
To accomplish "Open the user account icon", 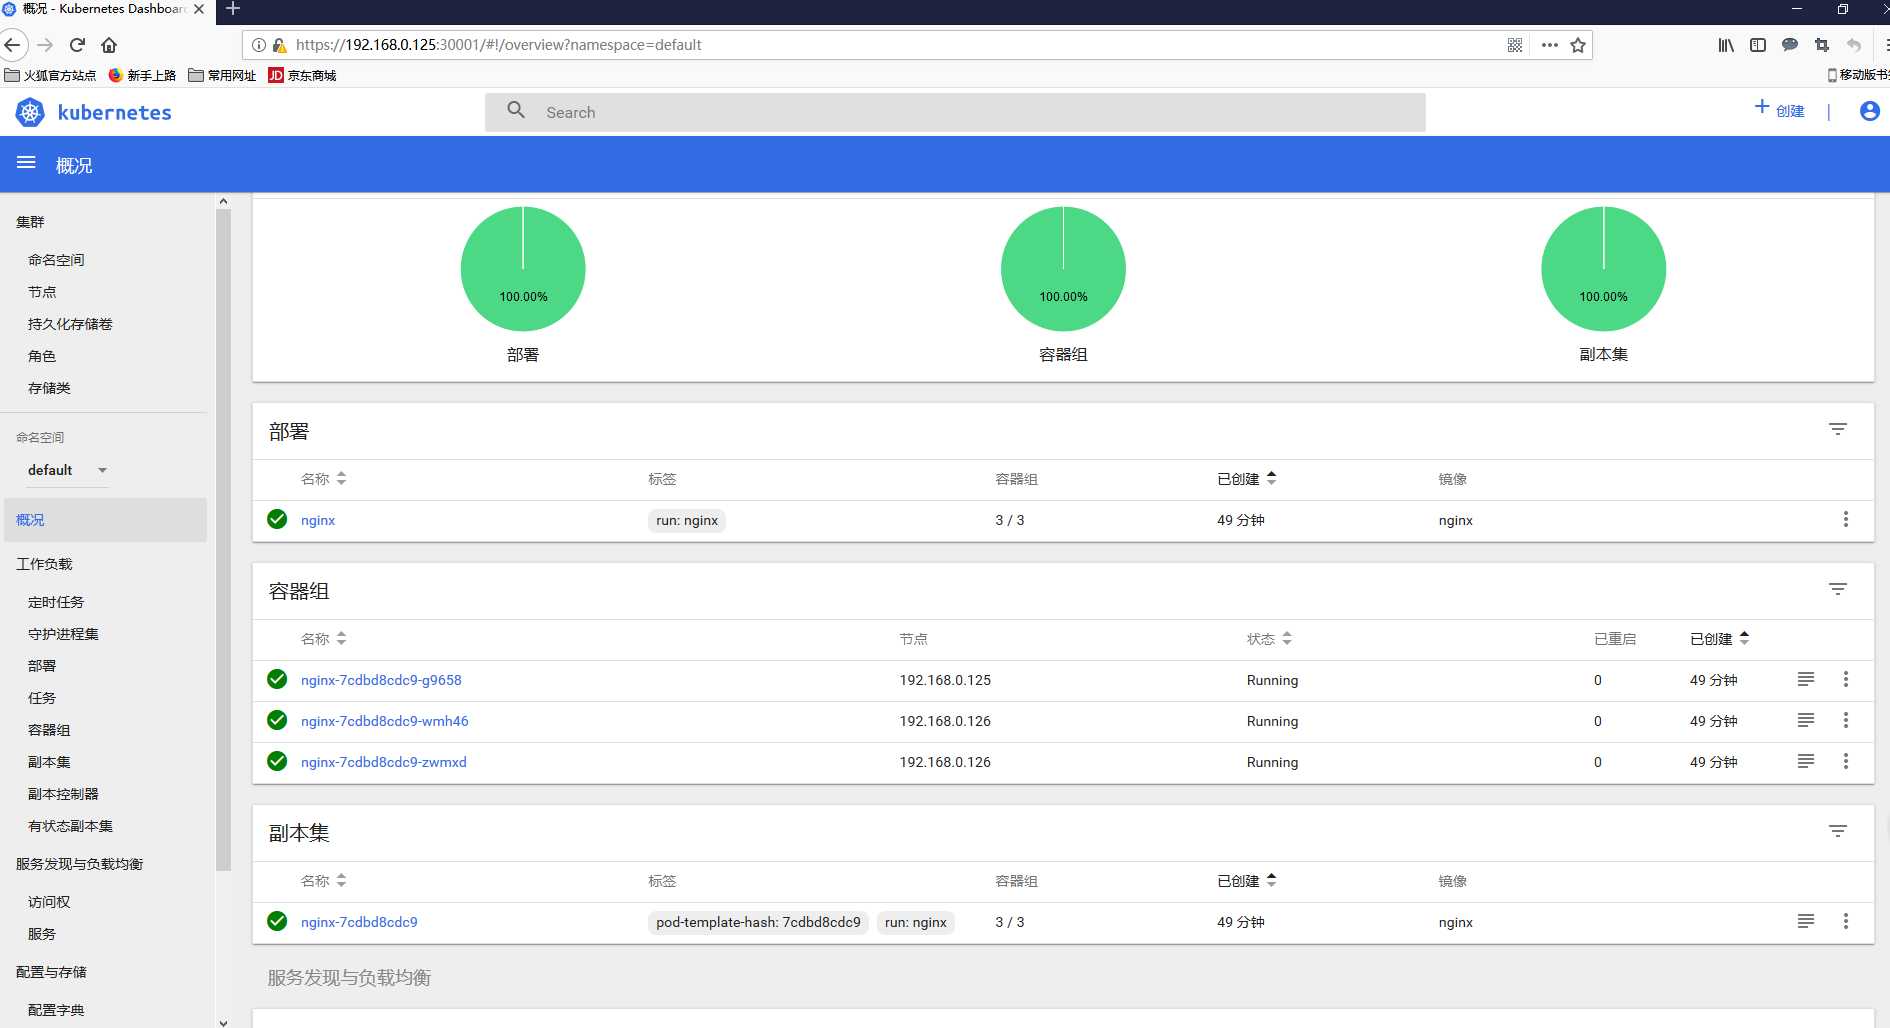I will [1869, 111].
